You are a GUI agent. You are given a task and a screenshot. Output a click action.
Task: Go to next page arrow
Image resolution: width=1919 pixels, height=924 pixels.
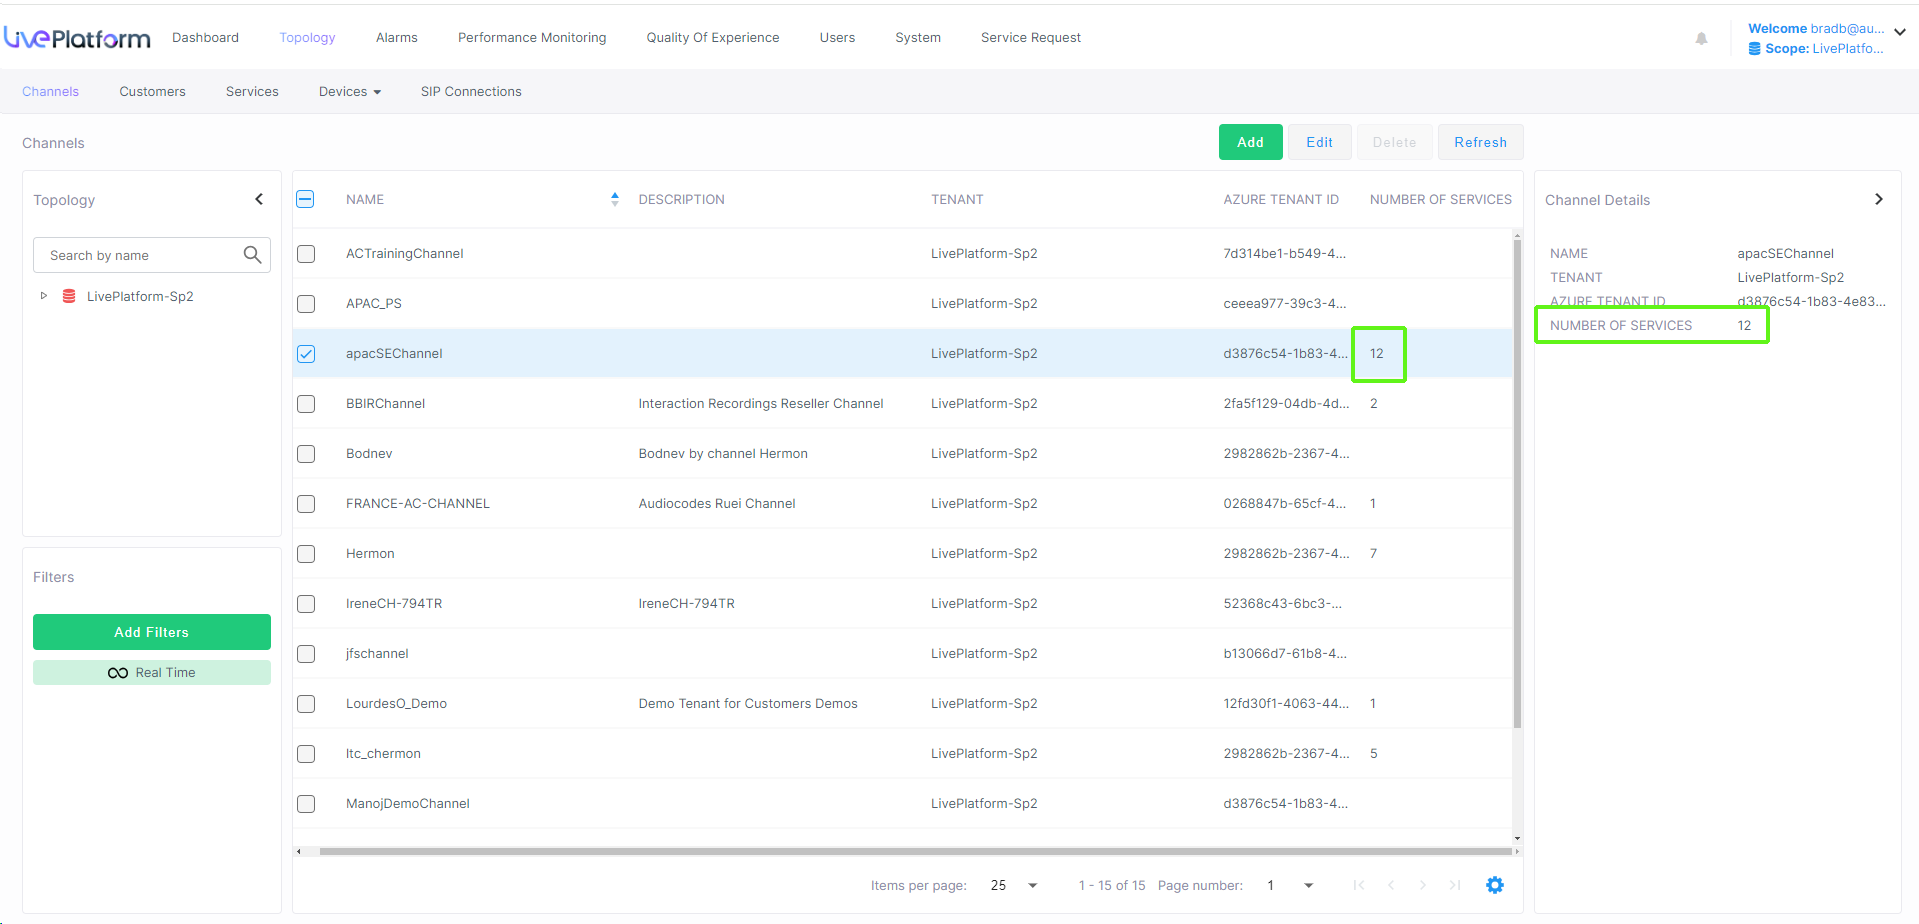[1423, 885]
